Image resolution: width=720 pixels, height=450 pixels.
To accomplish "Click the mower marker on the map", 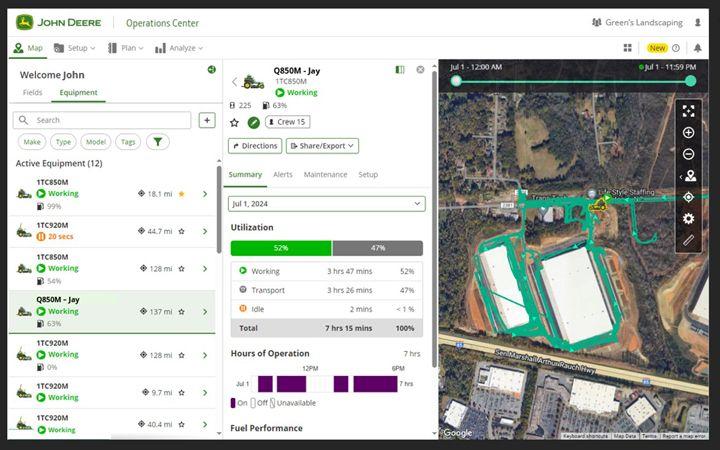I will tap(597, 205).
